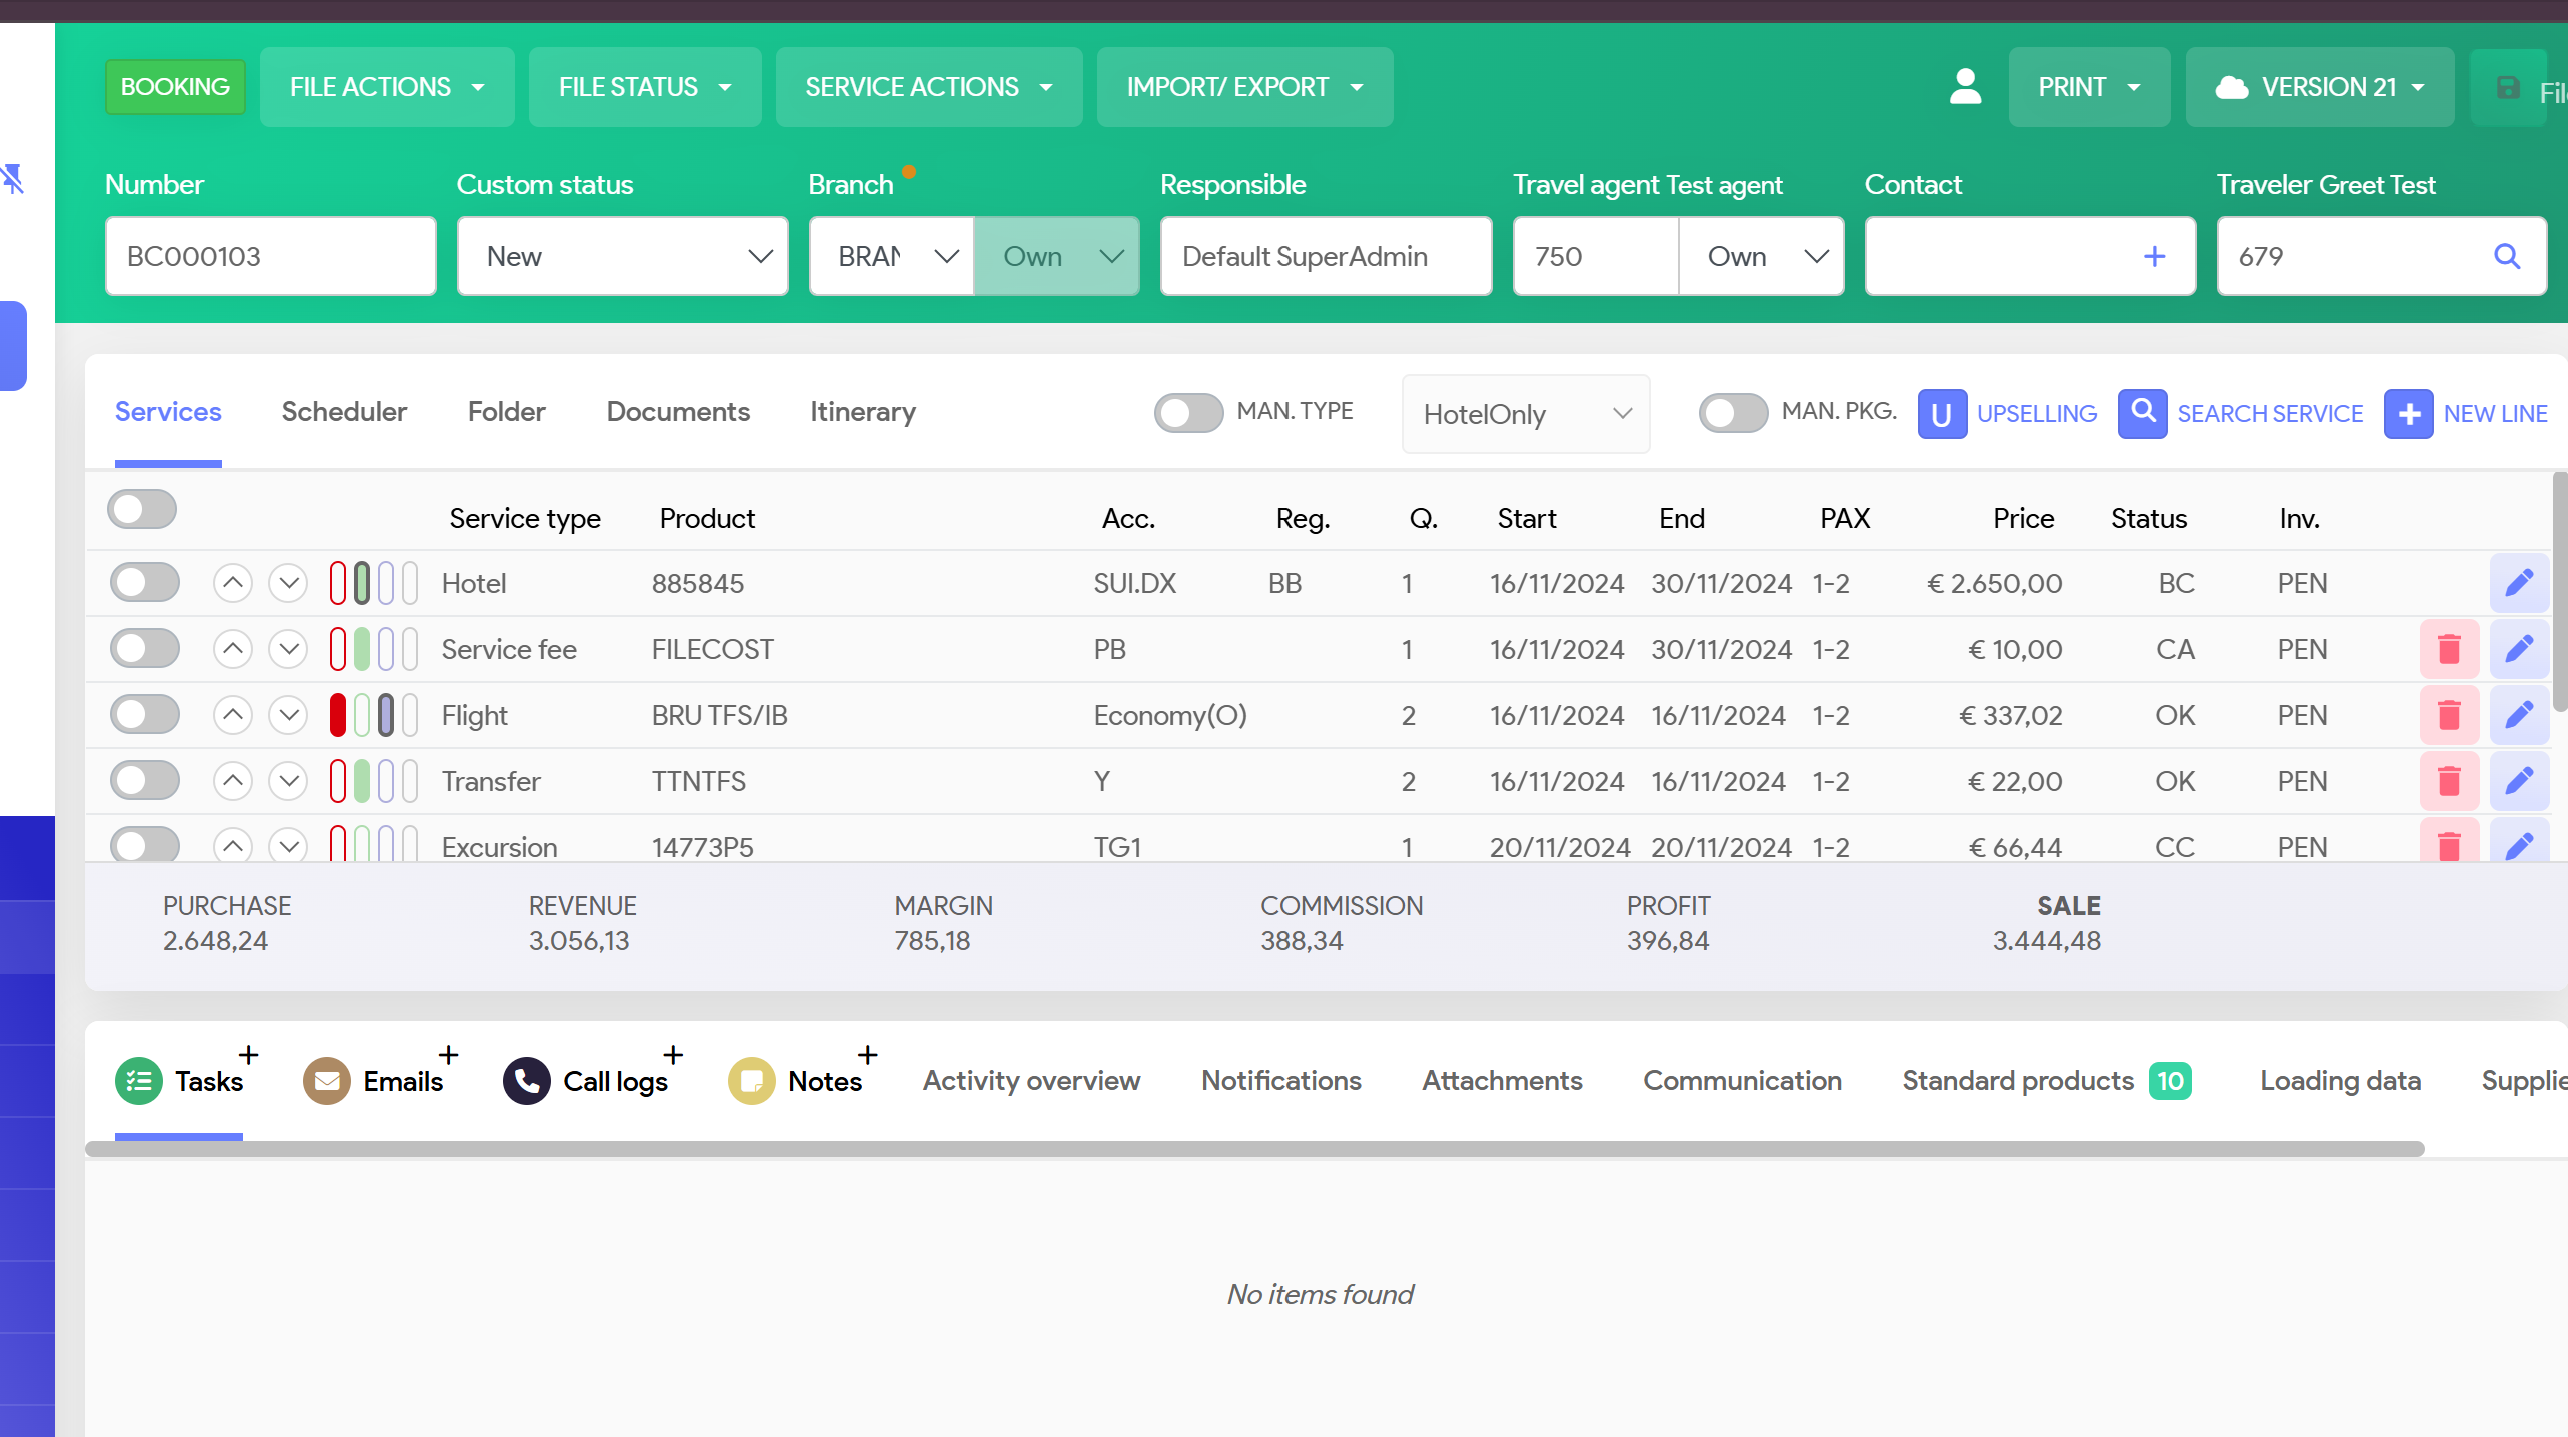Screen dimensions: 2568x1437
Task: Click the trash icon on the Flight row
Action: coord(2448,715)
